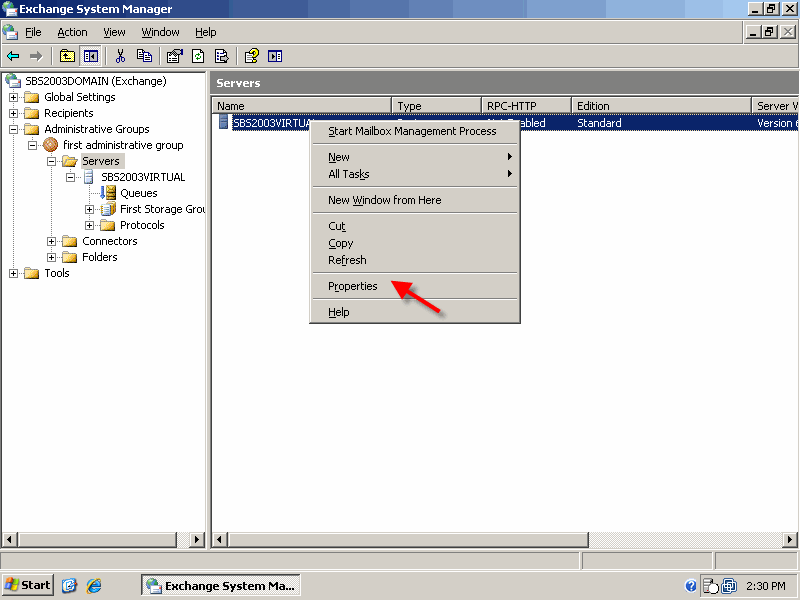Viewport: 800px width, 600px height.
Task: Expand the Recipients node
Action: coord(14,113)
